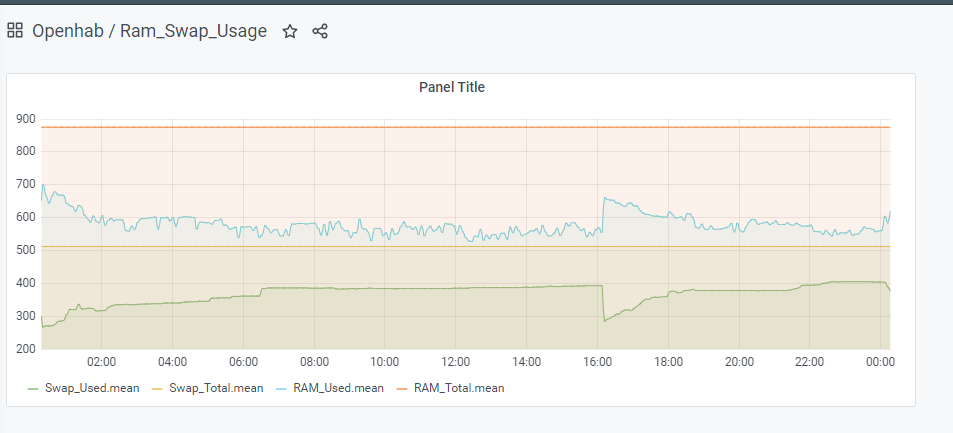
Task: Open color picker for Swap_Used.mean green line
Action: pyautogui.click(x=34, y=388)
